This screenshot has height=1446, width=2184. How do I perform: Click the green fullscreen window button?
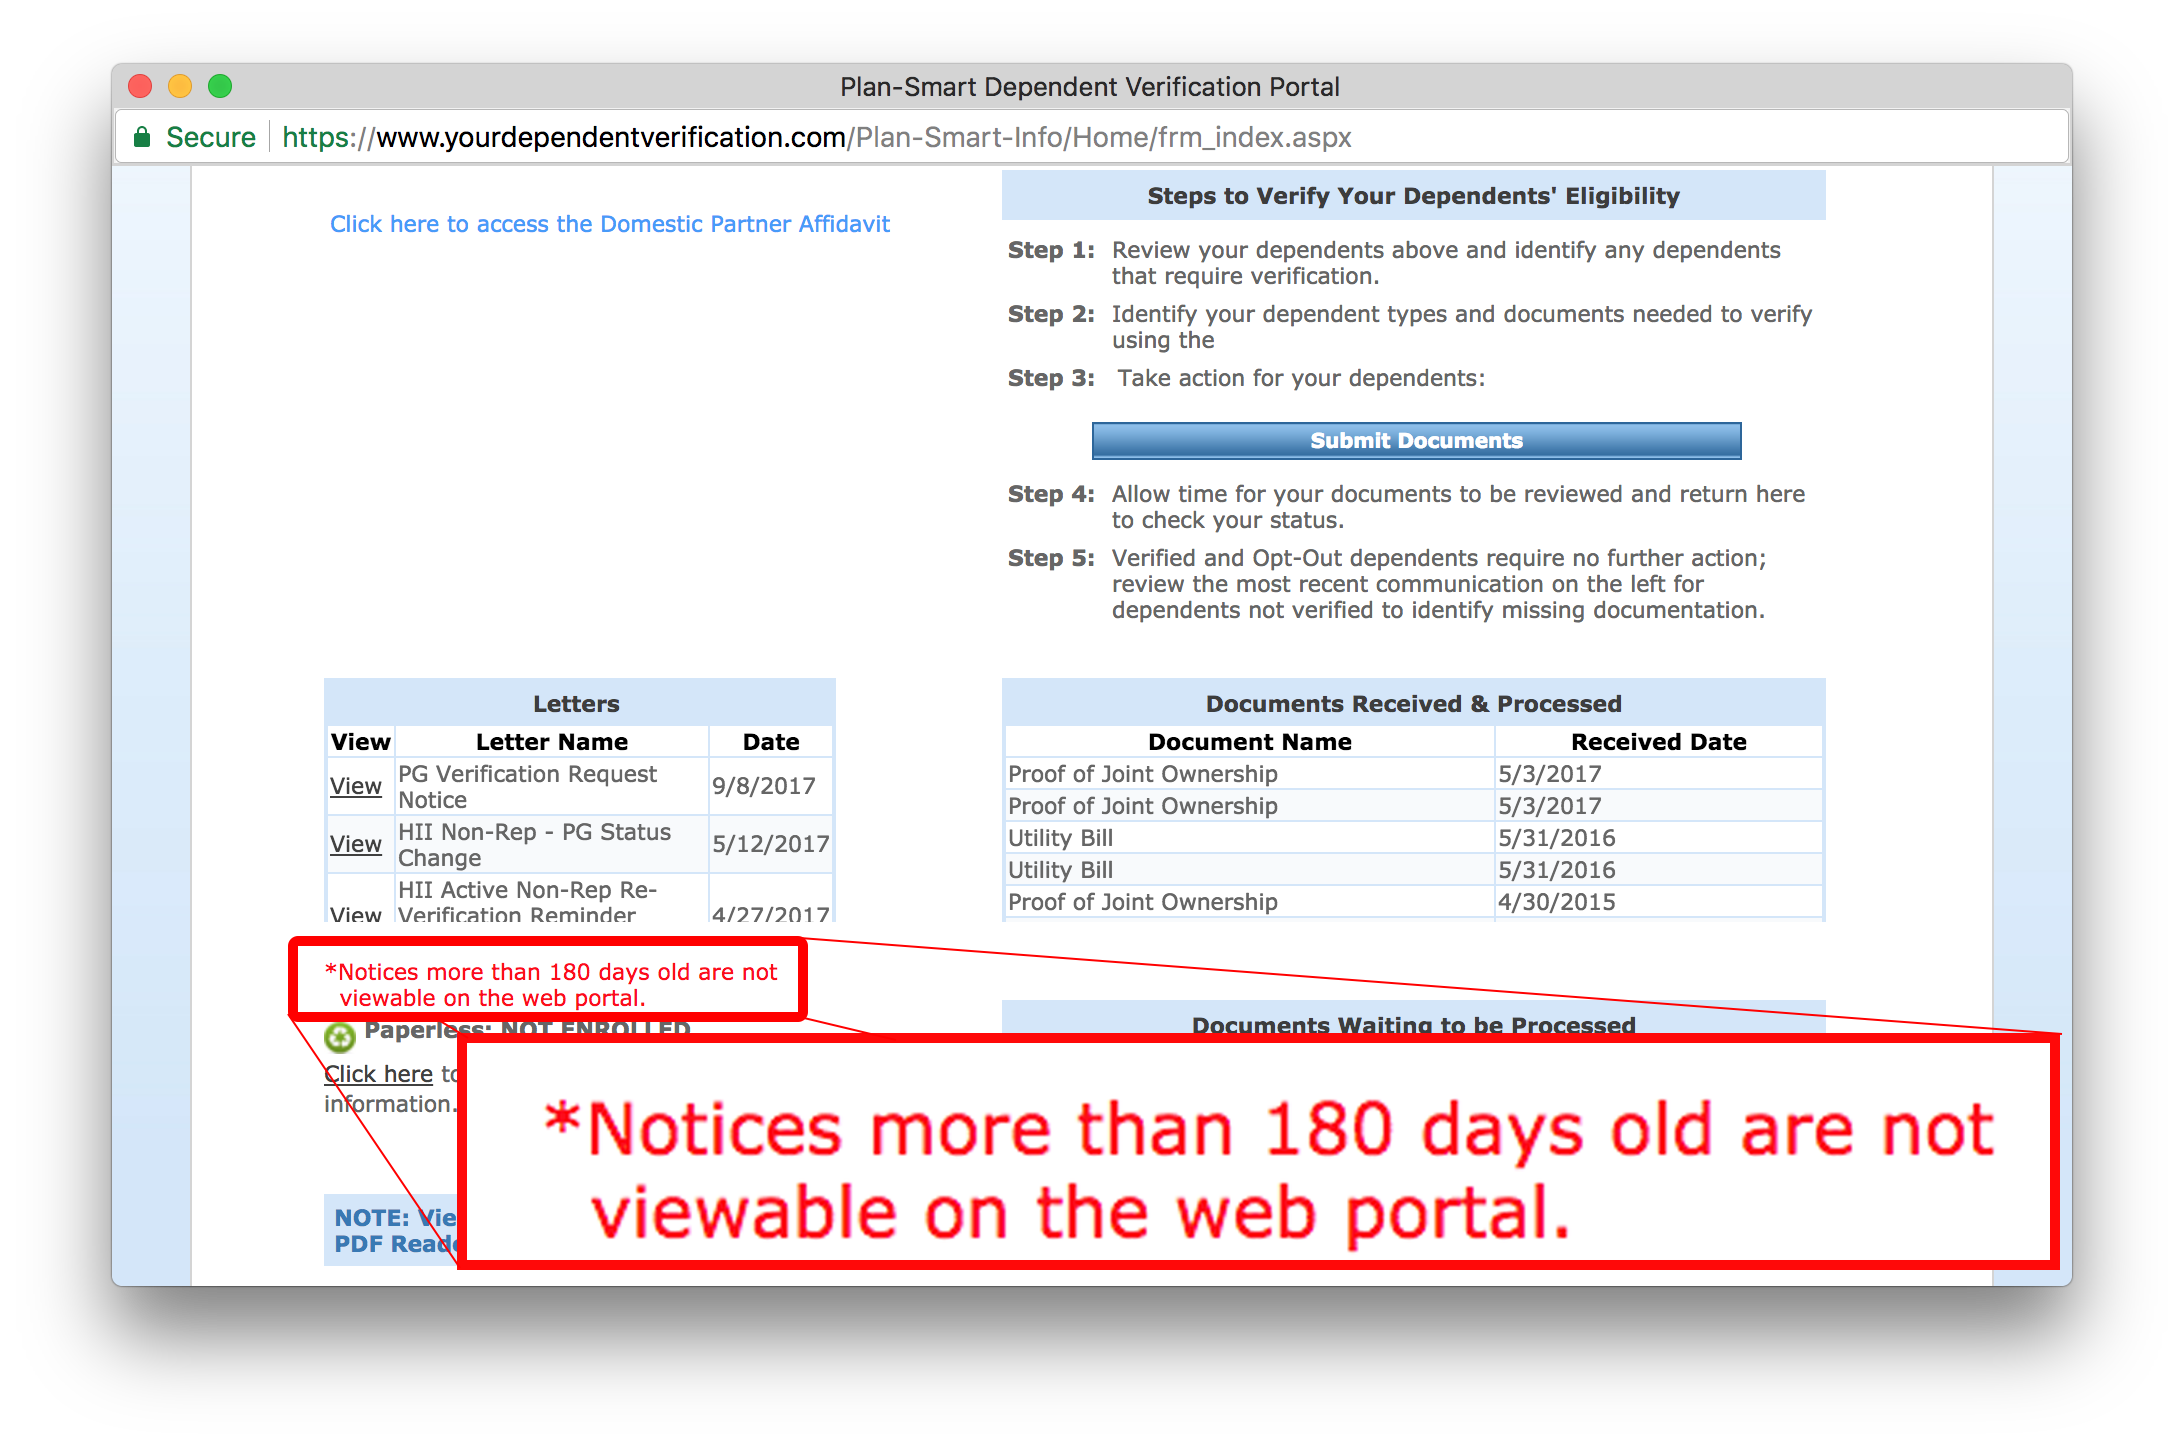point(220,86)
